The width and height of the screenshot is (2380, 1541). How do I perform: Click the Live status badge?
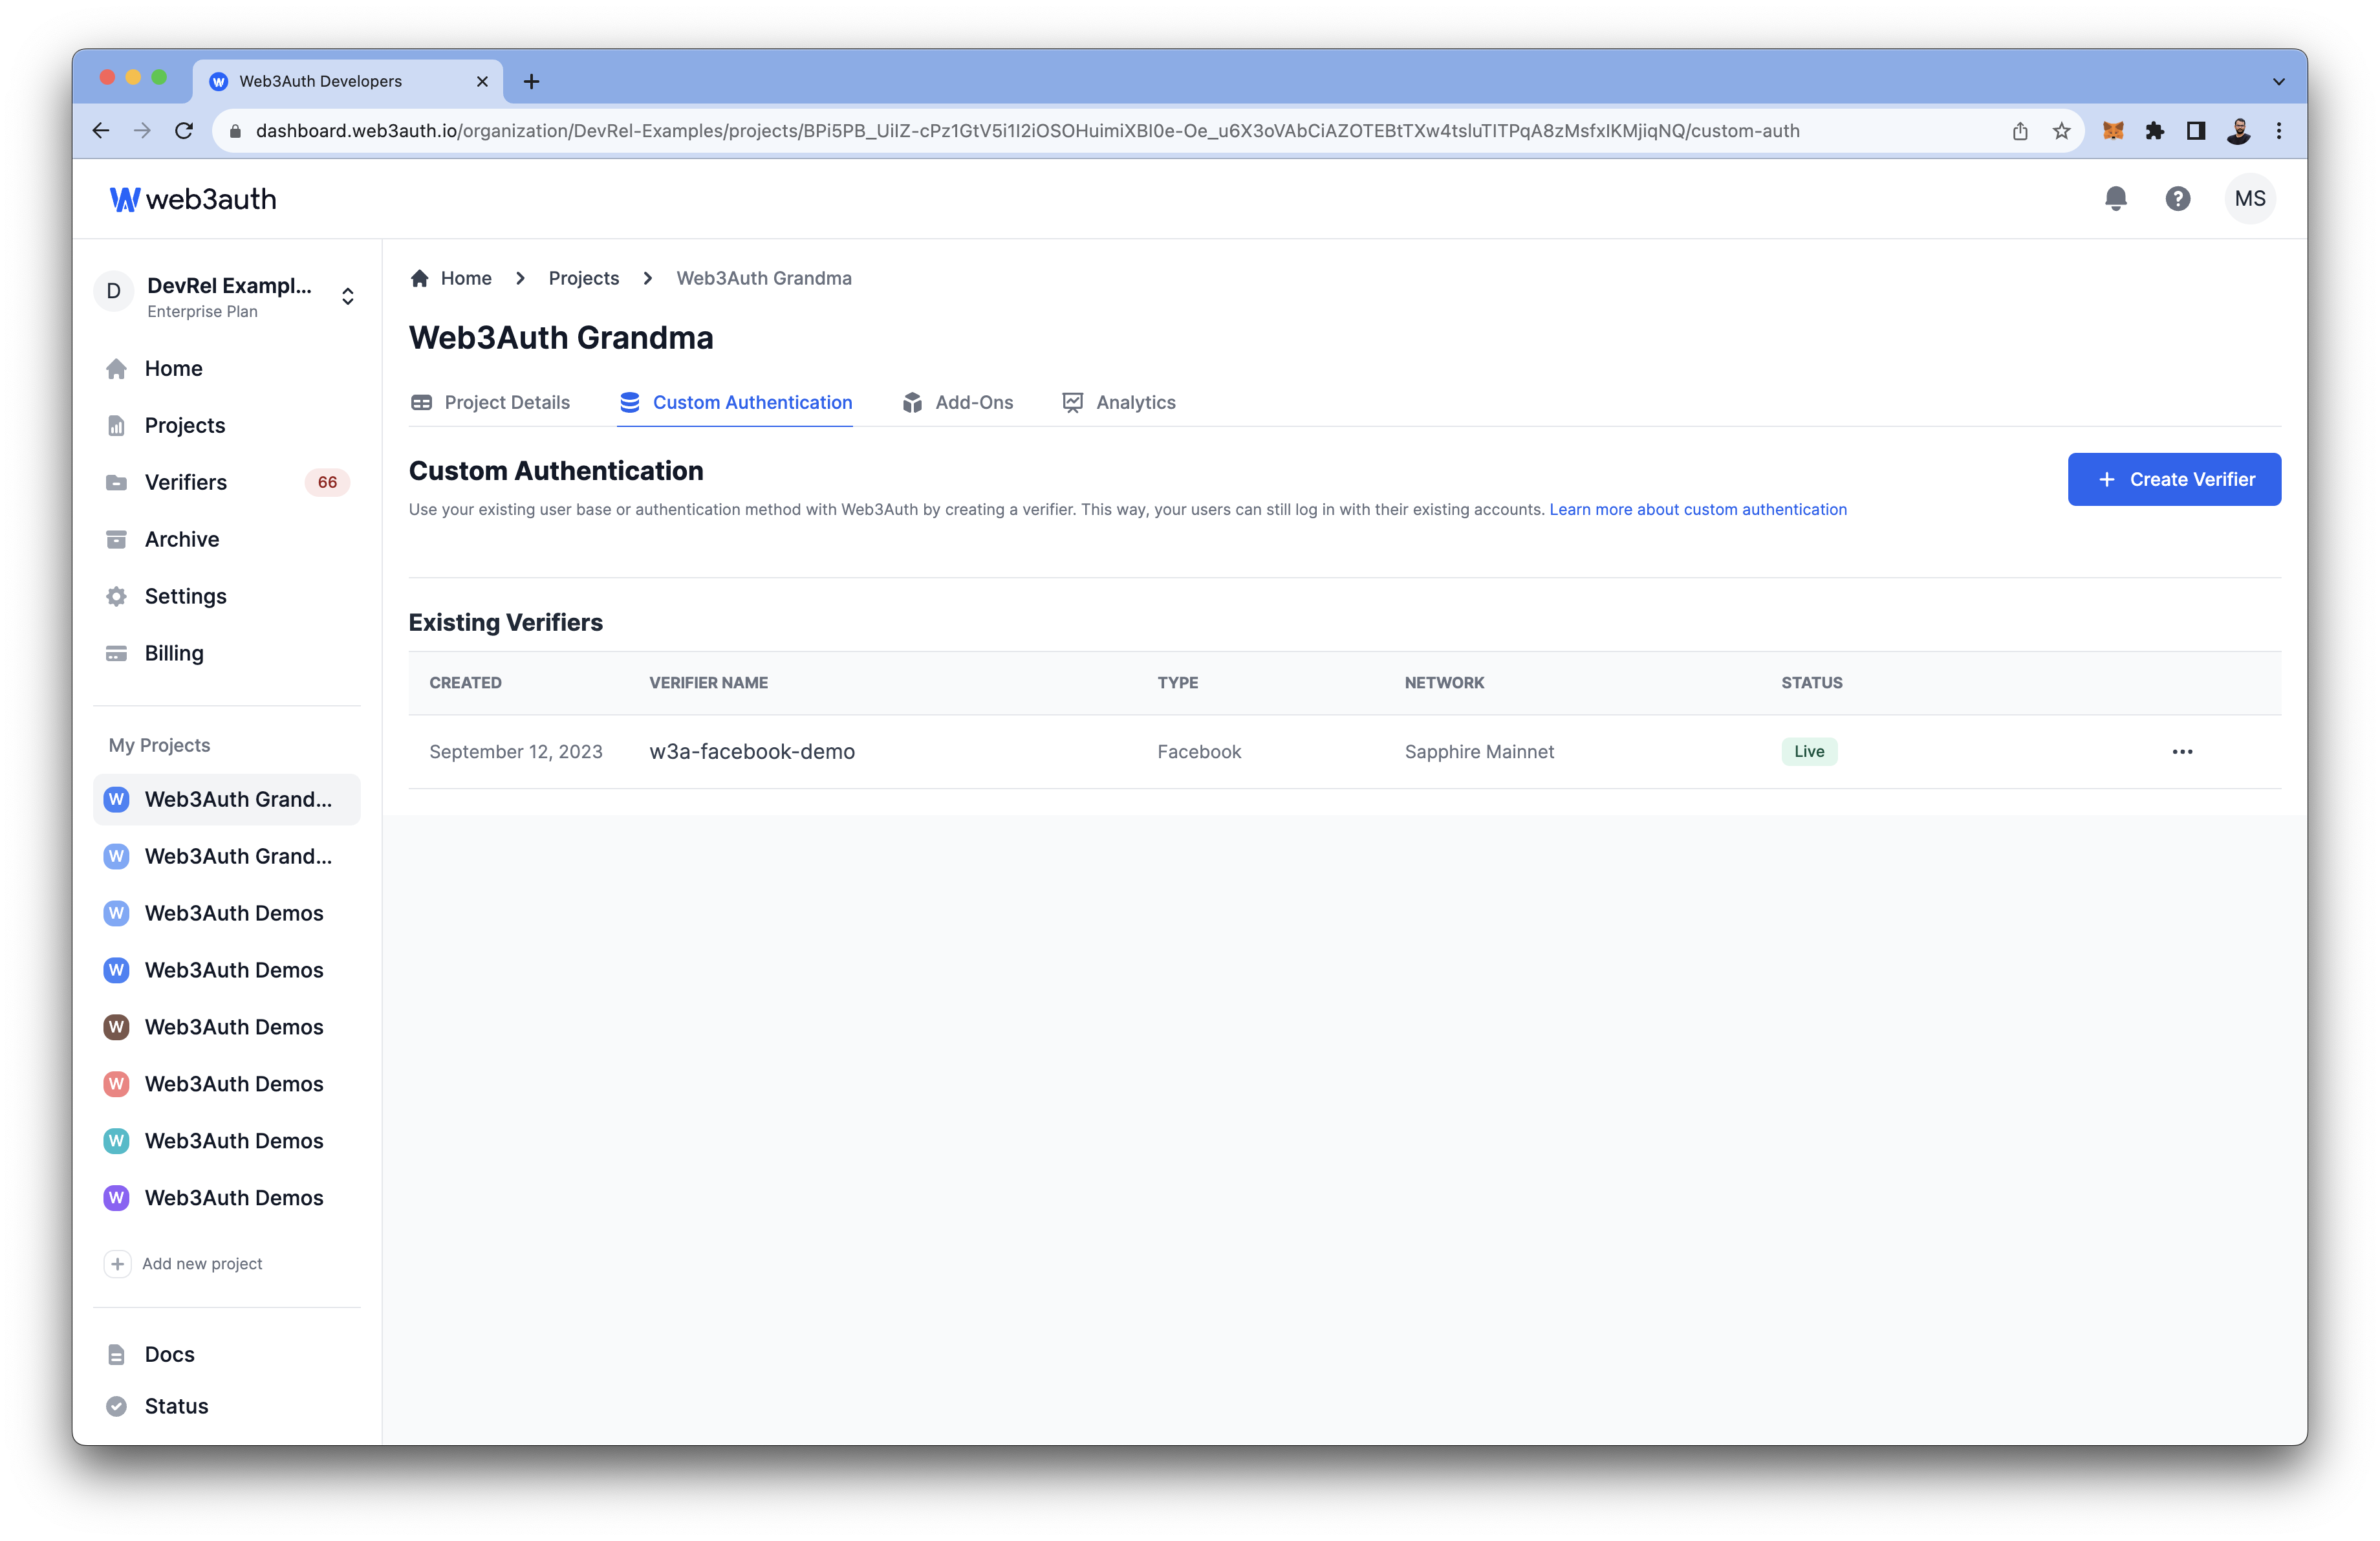pyautogui.click(x=1809, y=751)
